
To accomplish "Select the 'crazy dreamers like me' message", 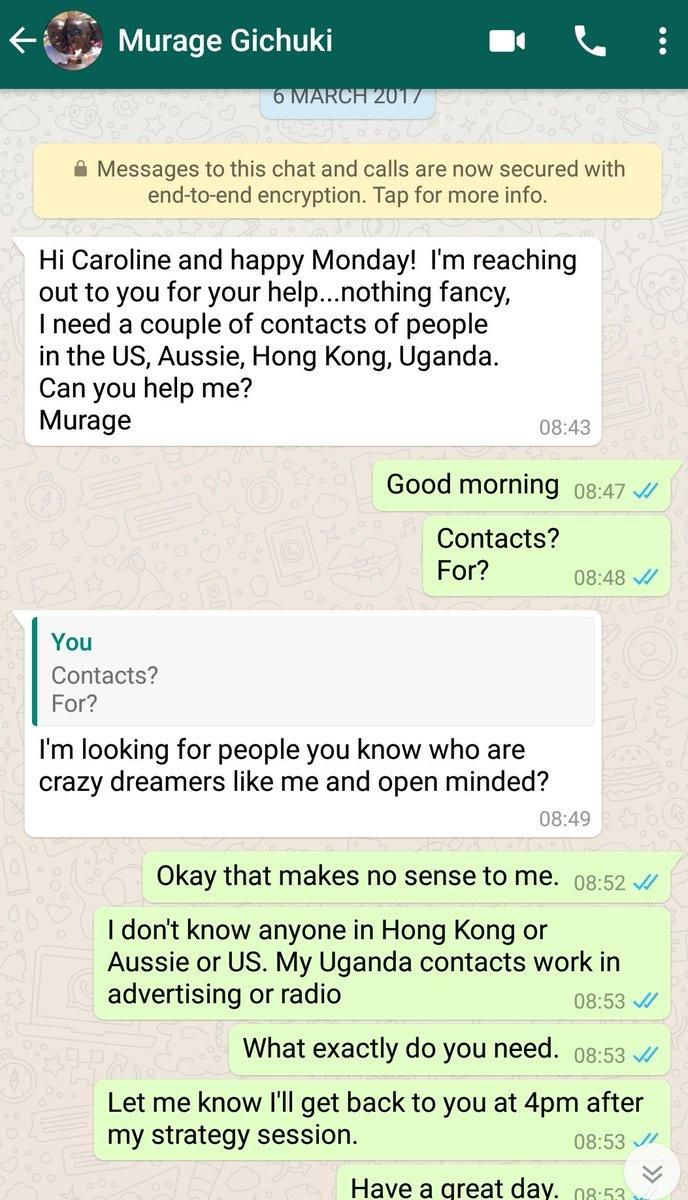I will (x=313, y=720).
